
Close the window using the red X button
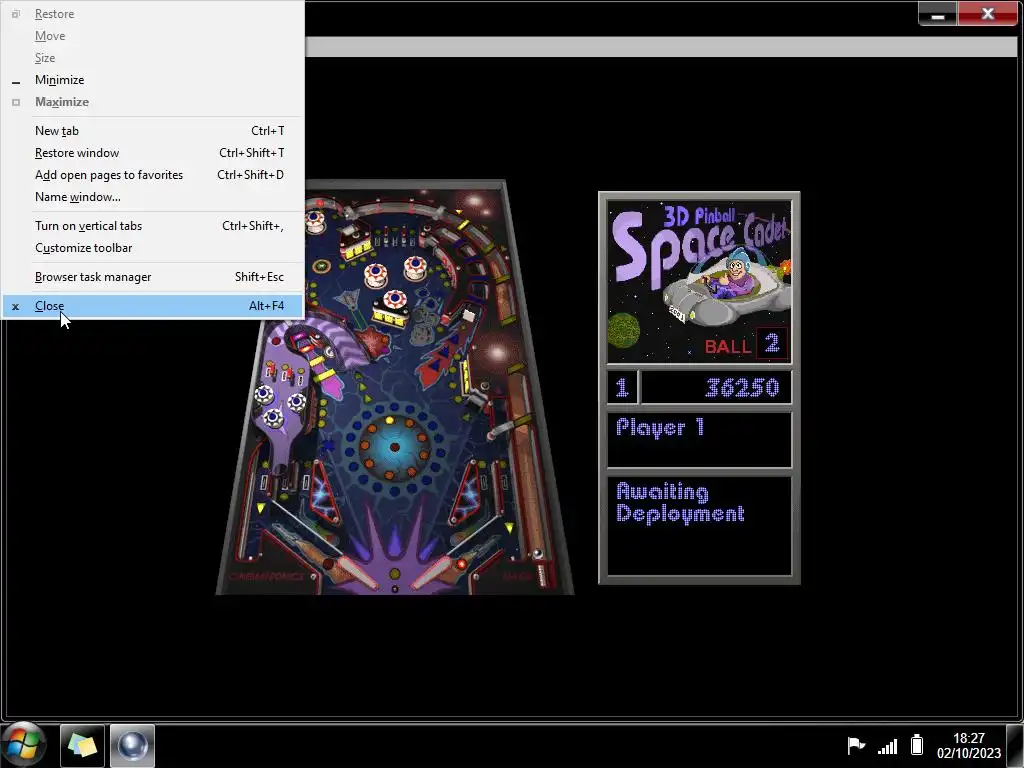point(987,14)
